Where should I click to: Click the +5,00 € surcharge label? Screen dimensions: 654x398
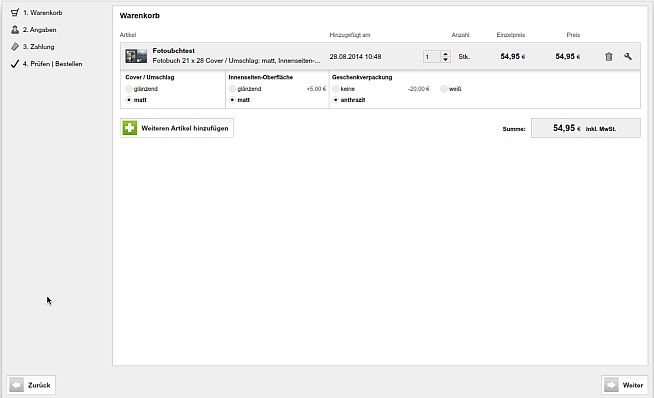pyautogui.click(x=316, y=89)
